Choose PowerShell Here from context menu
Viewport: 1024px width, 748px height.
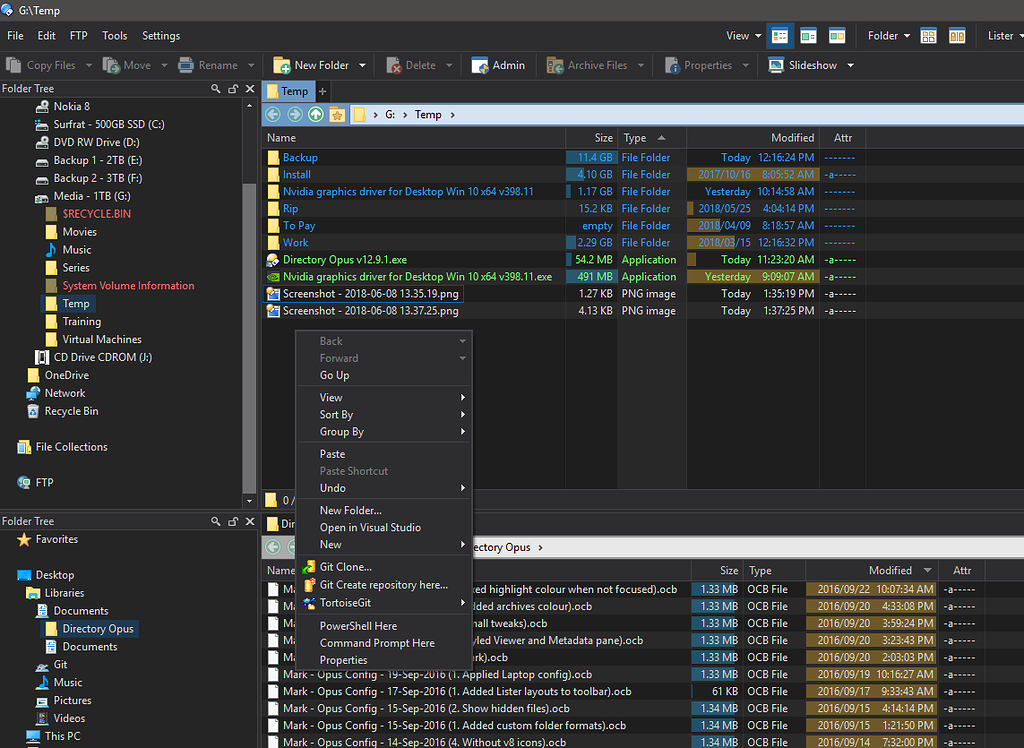tap(358, 626)
